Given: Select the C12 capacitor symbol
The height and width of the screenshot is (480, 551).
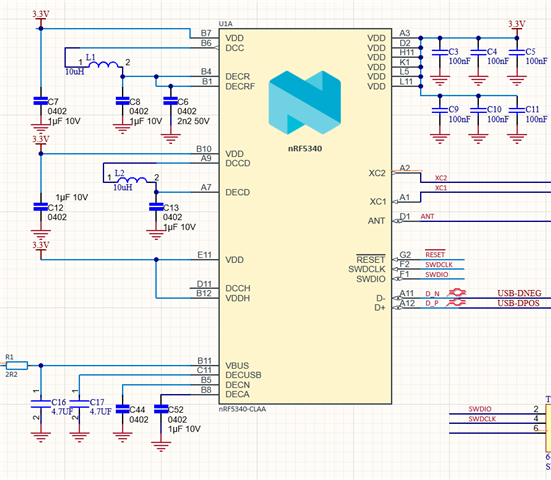Looking at the screenshot, I should [40, 207].
